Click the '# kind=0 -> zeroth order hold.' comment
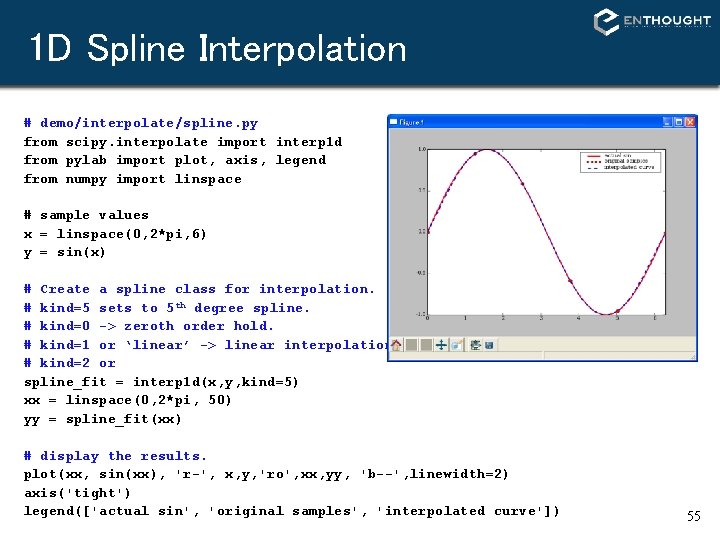The width and height of the screenshot is (720, 540). (x=149, y=326)
